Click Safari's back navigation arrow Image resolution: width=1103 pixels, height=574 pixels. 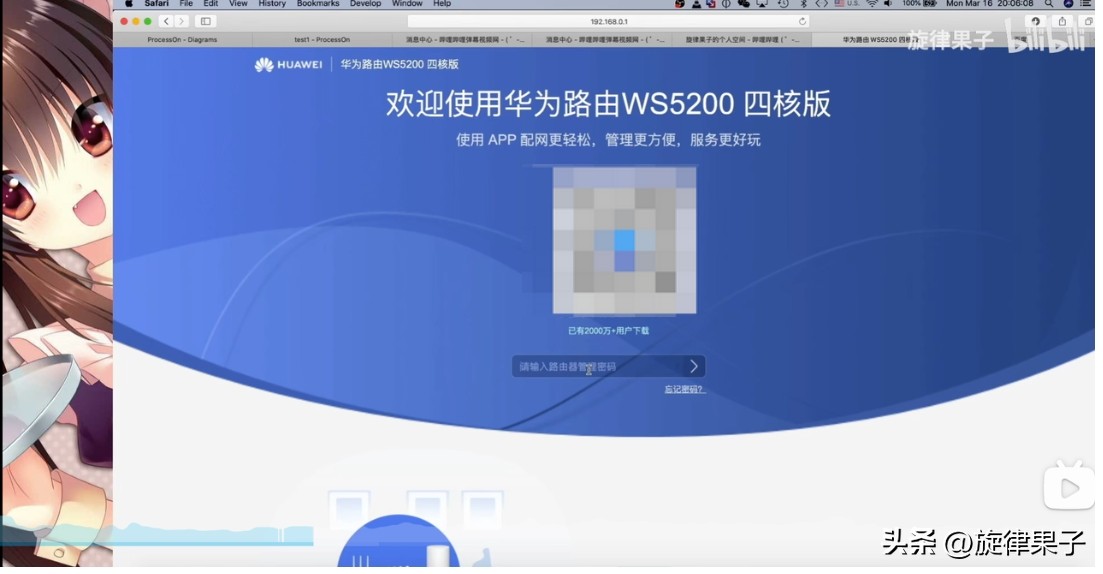point(166,21)
